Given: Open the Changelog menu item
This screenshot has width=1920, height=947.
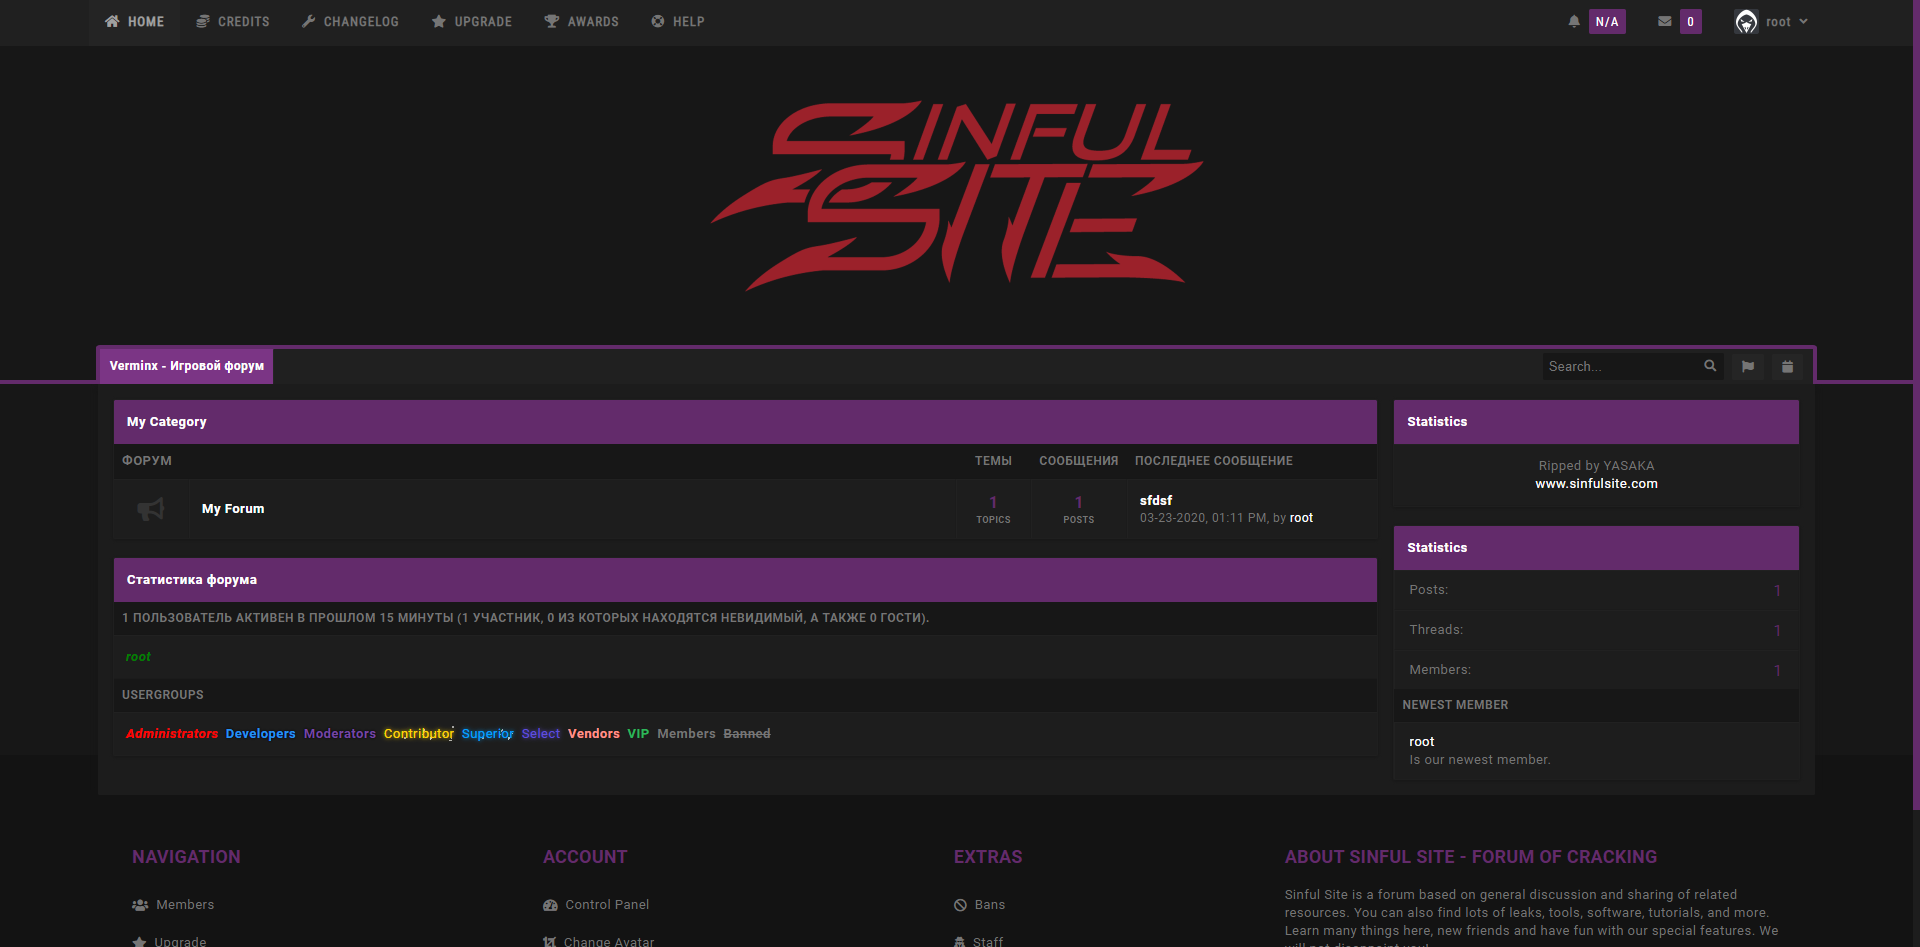Looking at the screenshot, I should 350,22.
